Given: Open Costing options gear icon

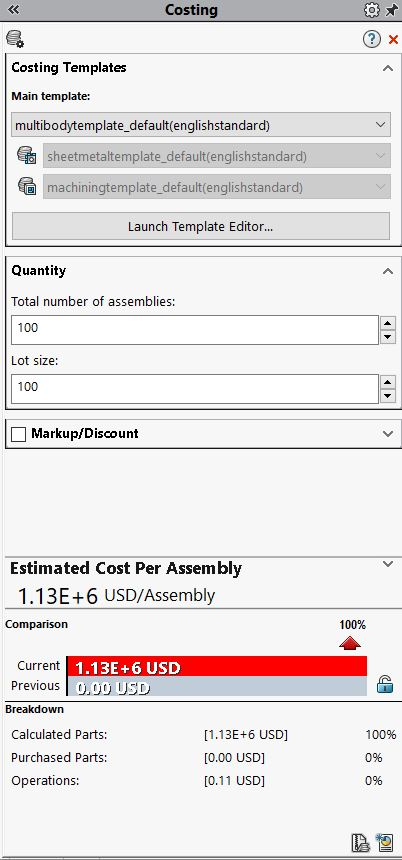Looking at the screenshot, I should 371,10.
